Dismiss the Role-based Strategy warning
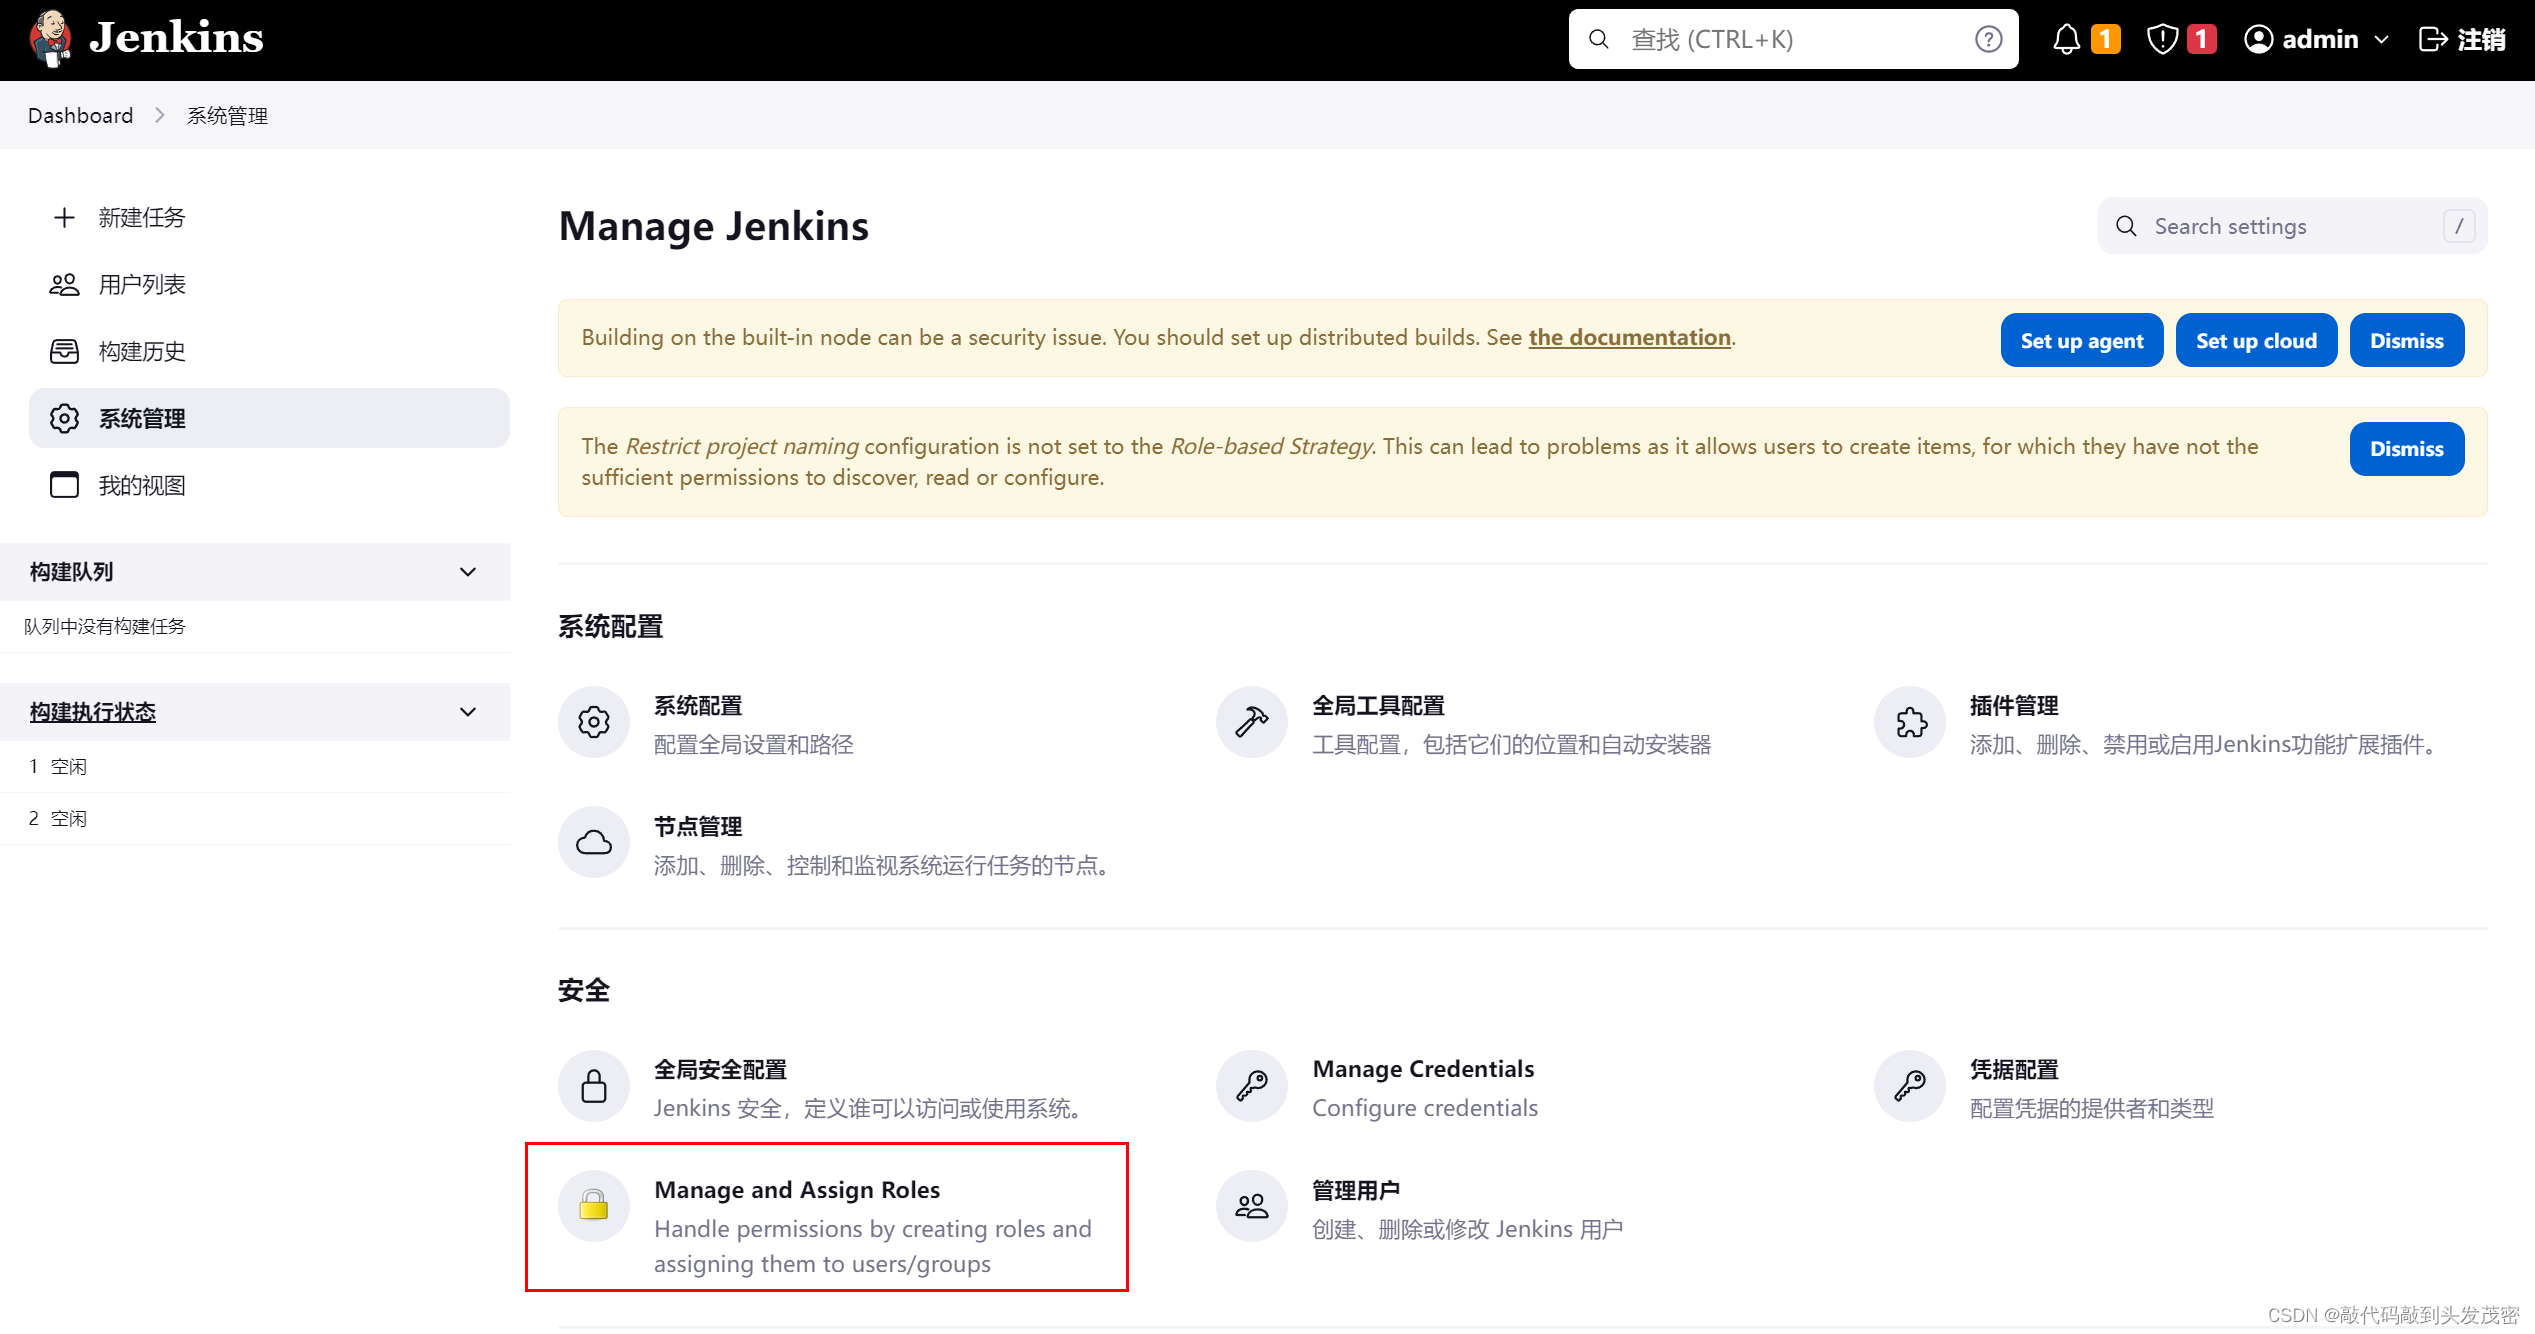 (2406, 447)
